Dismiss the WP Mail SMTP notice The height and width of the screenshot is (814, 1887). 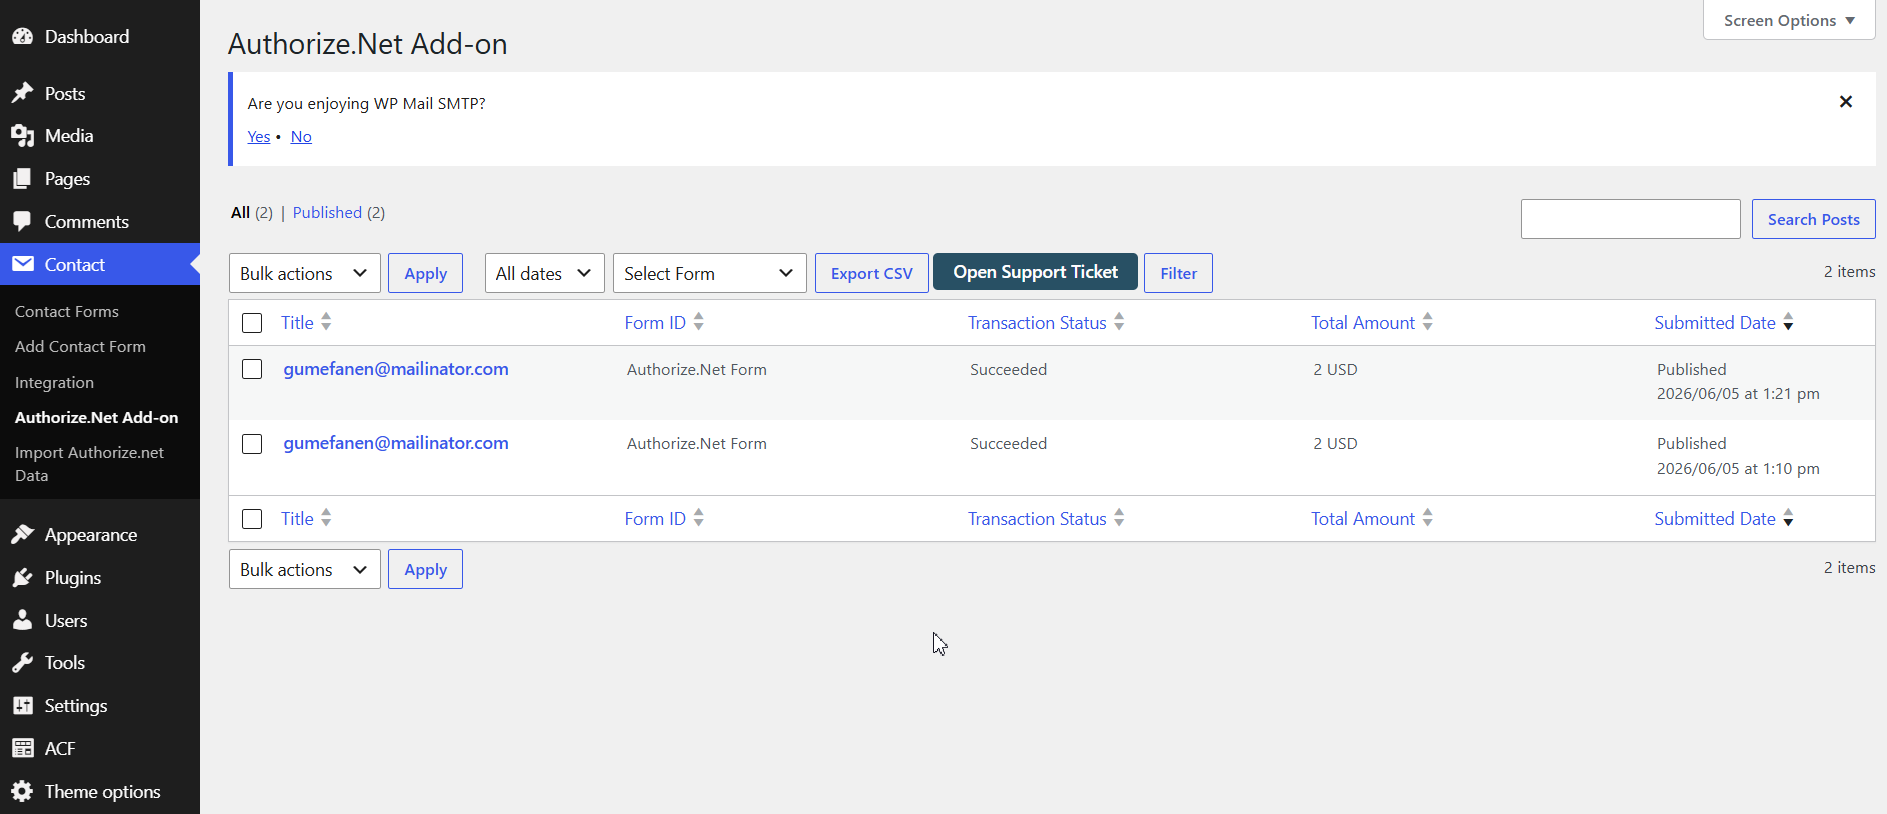[1846, 102]
